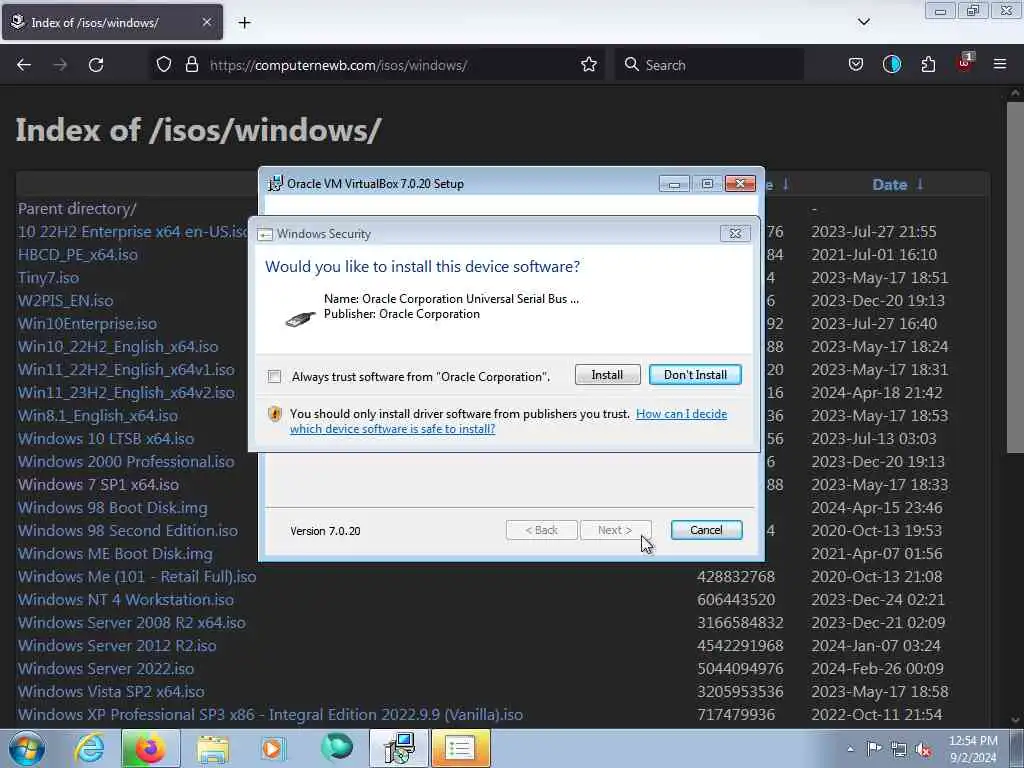Click the padlock site security icon

pos(191,65)
